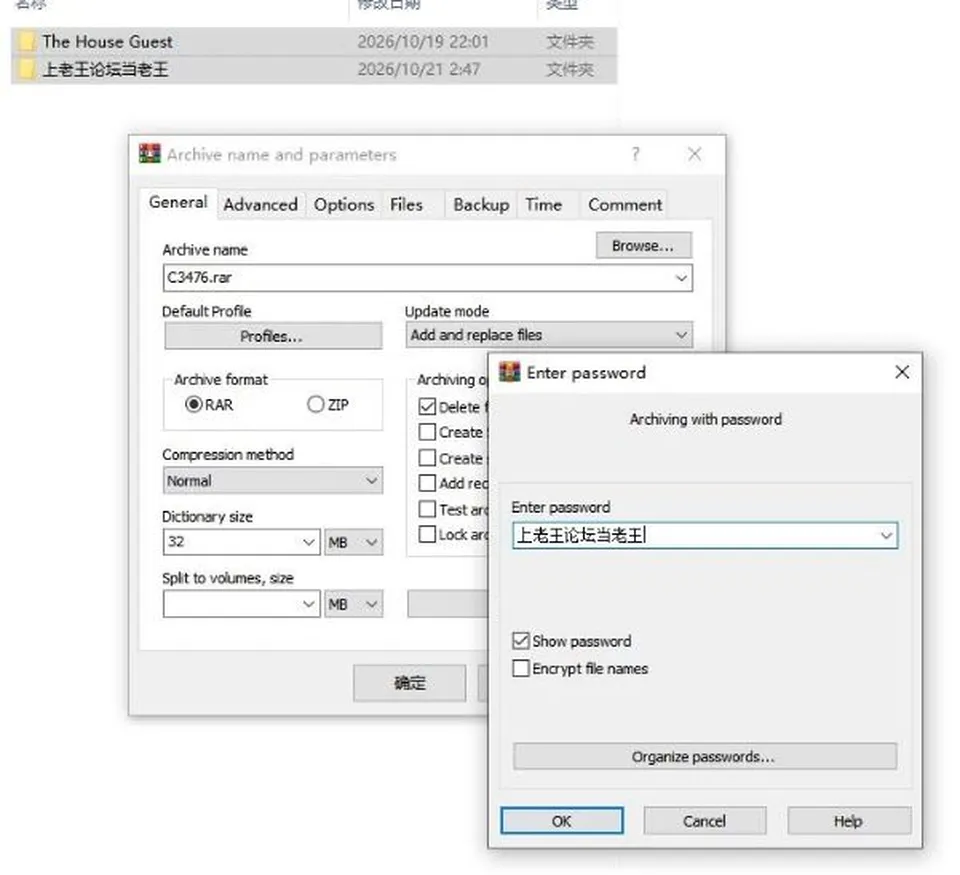This screenshot has width=960, height=875.
Task: Uncheck the Delete files checkbox
Action: point(427,407)
